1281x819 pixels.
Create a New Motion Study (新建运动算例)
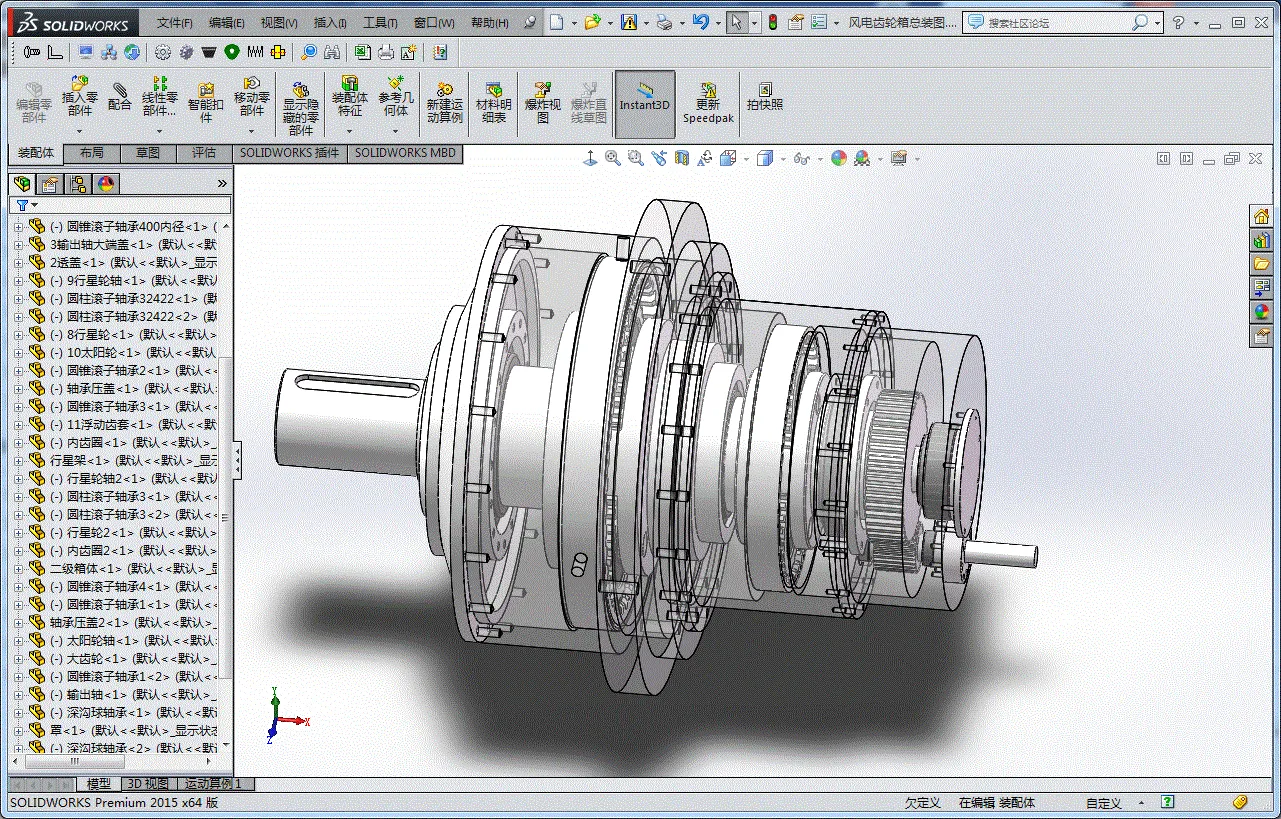point(445,102)
